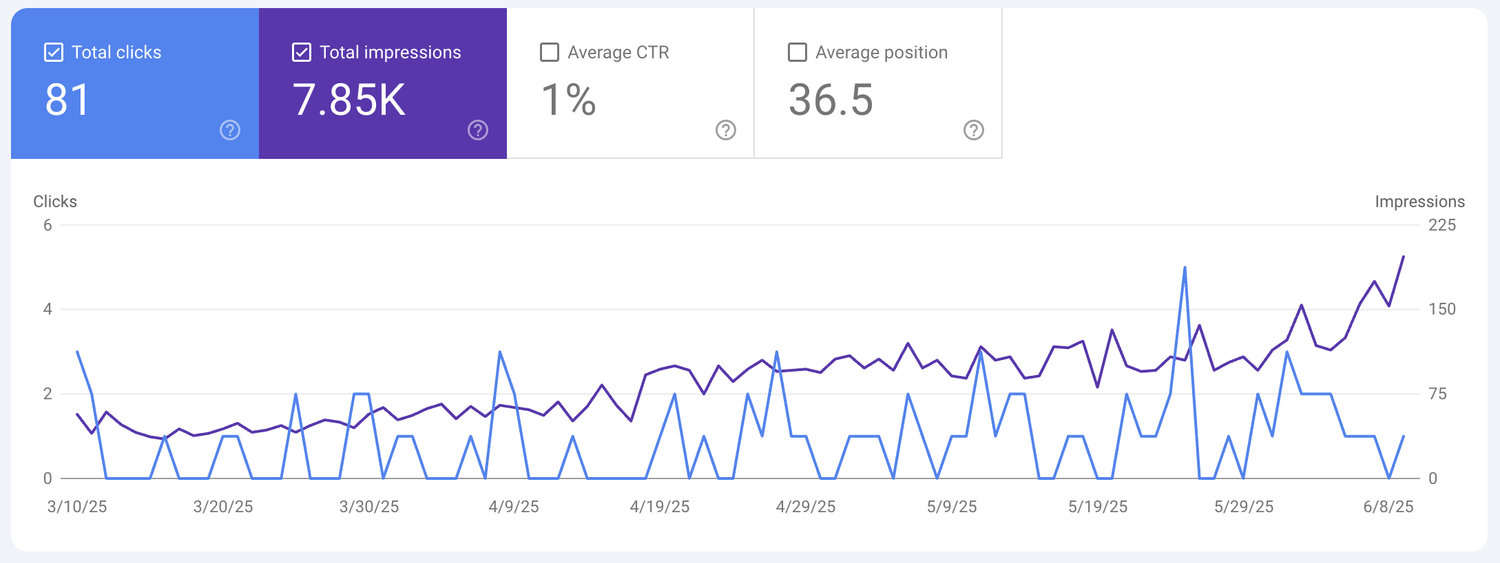The width and height of the screenshot is (1500, 563).
Task: Select the 36.5 average position value
Action: (x=830, y=100)
